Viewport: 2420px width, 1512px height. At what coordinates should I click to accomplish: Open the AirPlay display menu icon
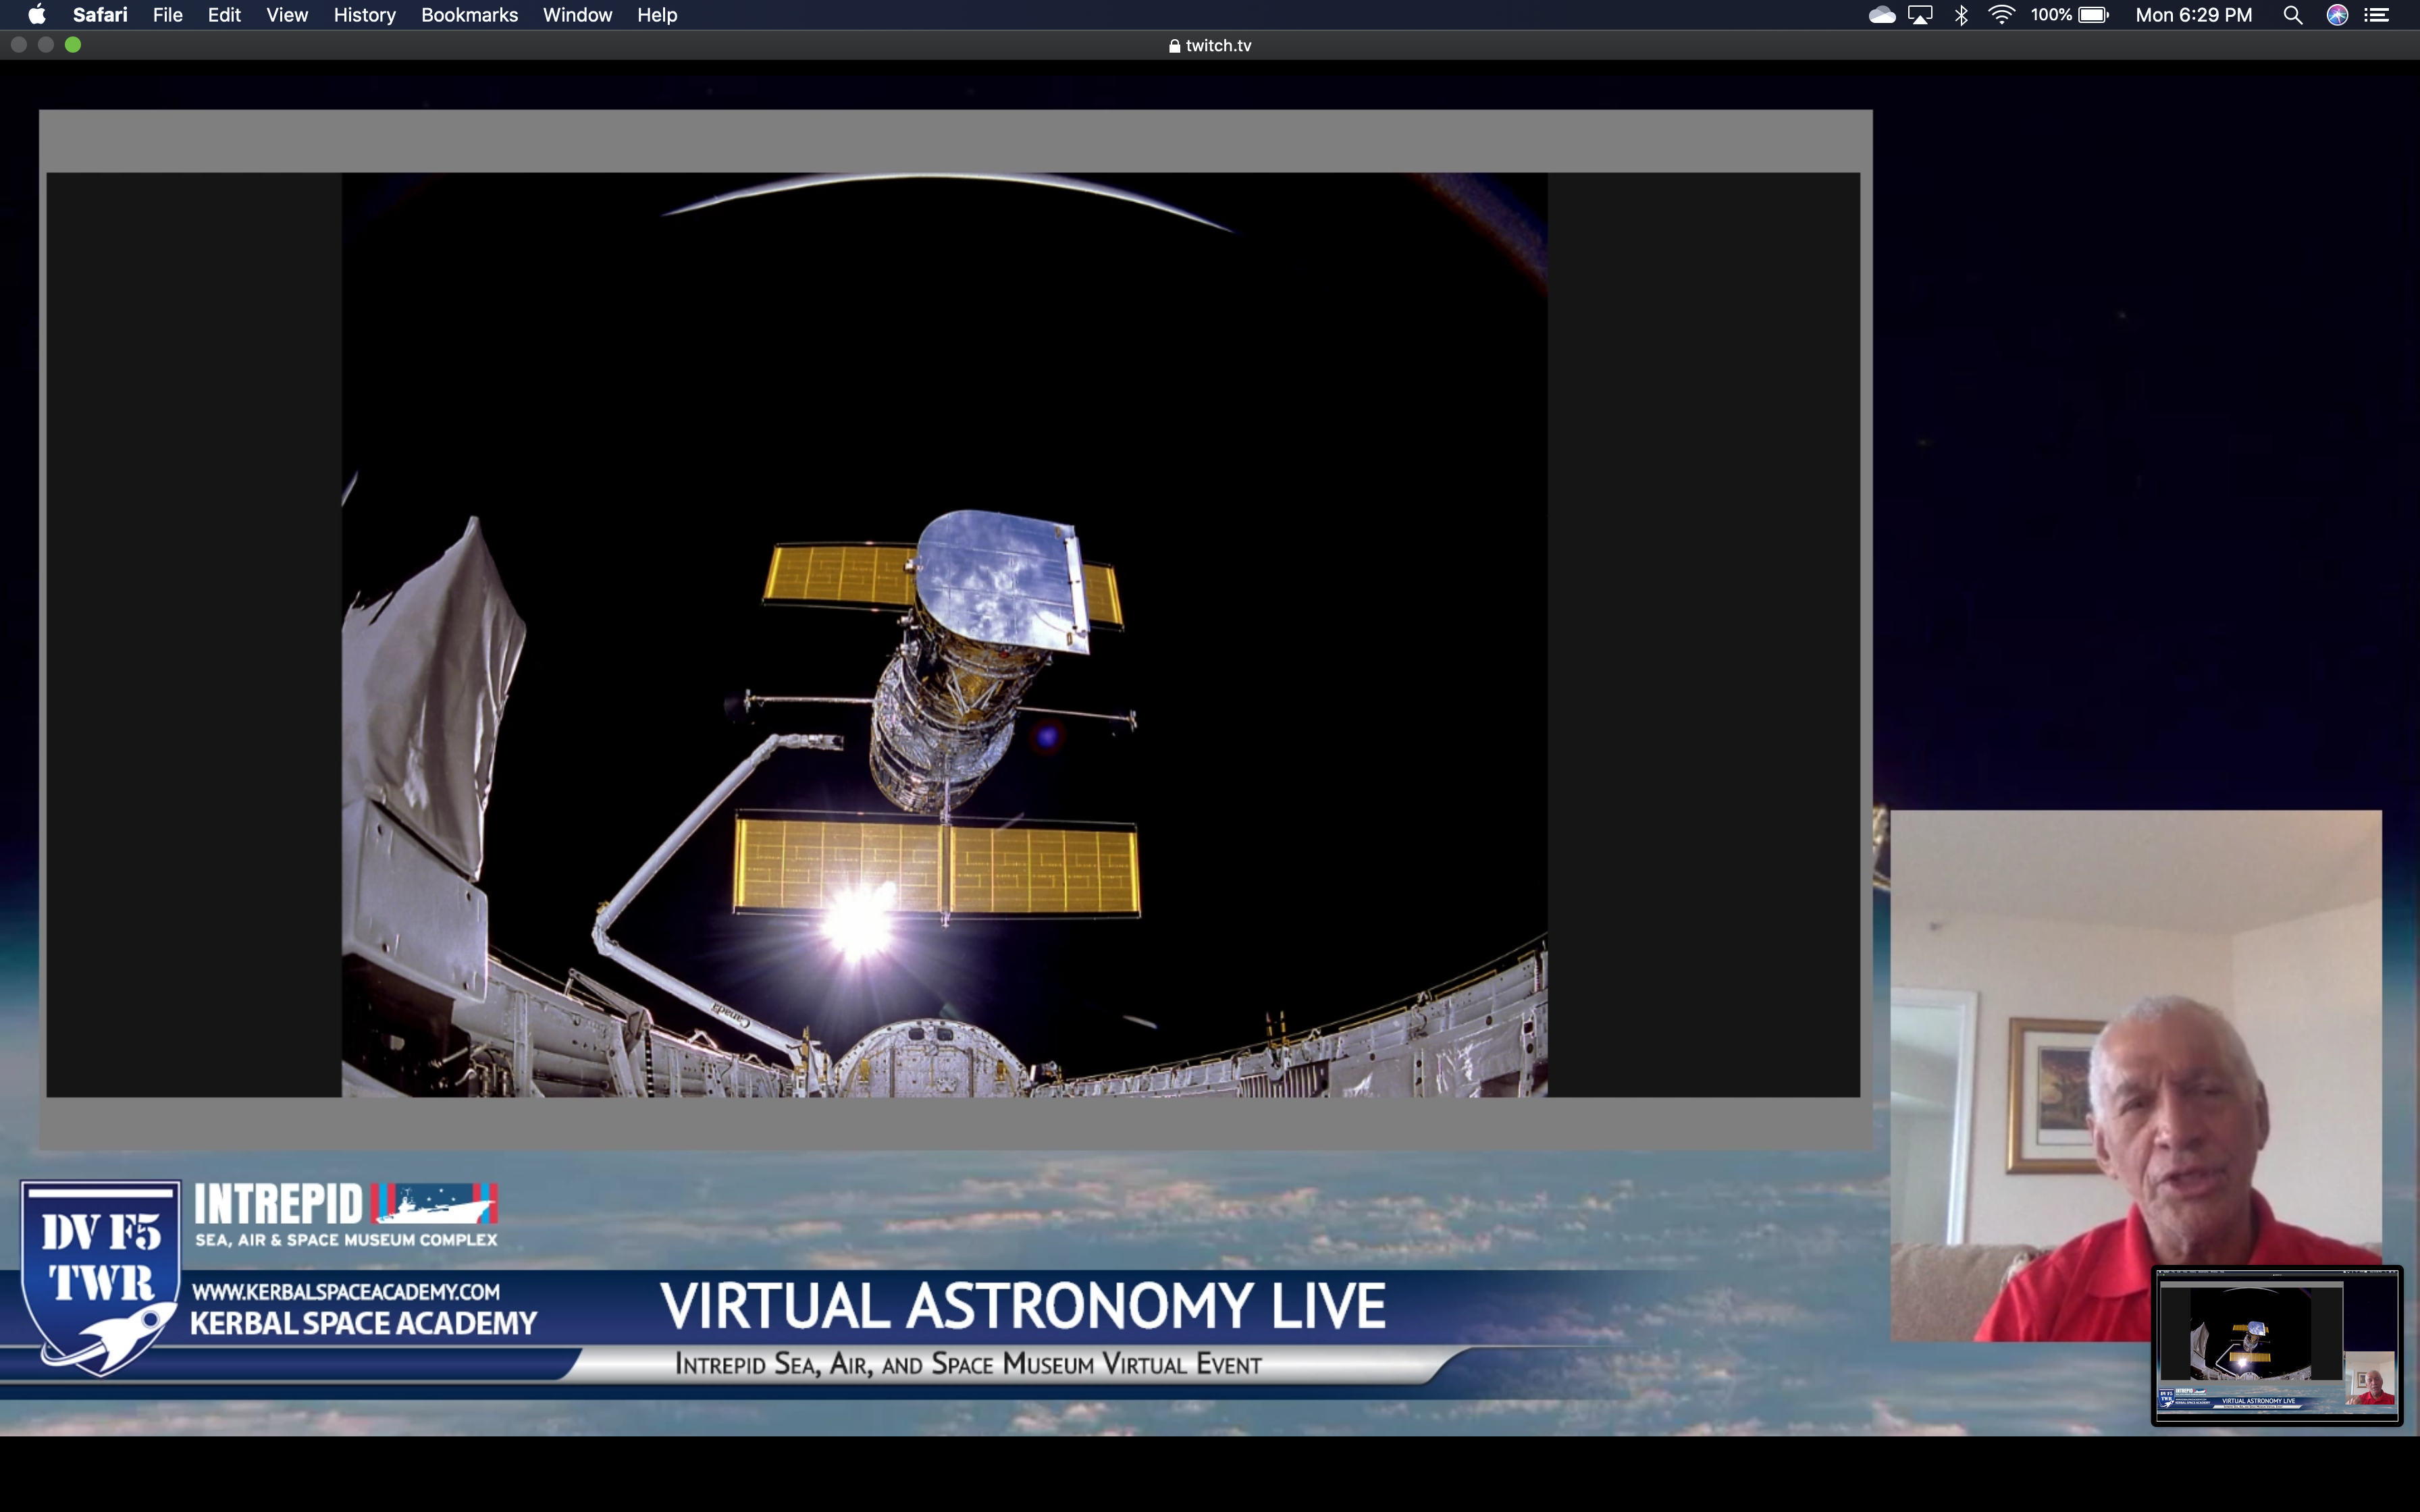click(1920, 15)
